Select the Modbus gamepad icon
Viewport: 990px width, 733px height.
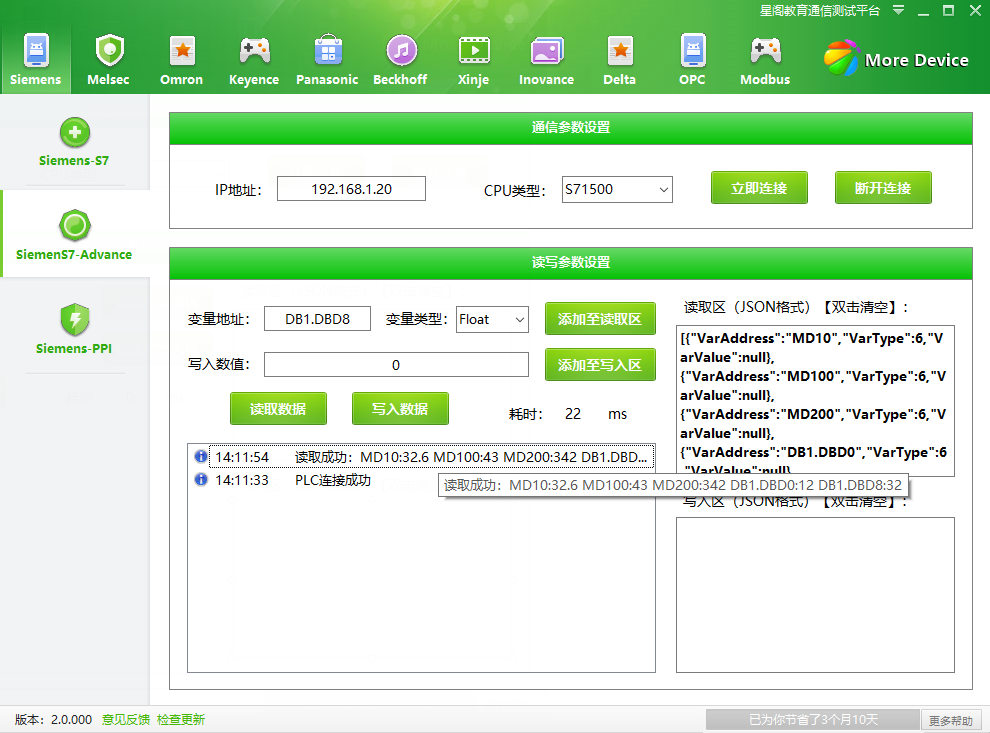coord(765,51)
